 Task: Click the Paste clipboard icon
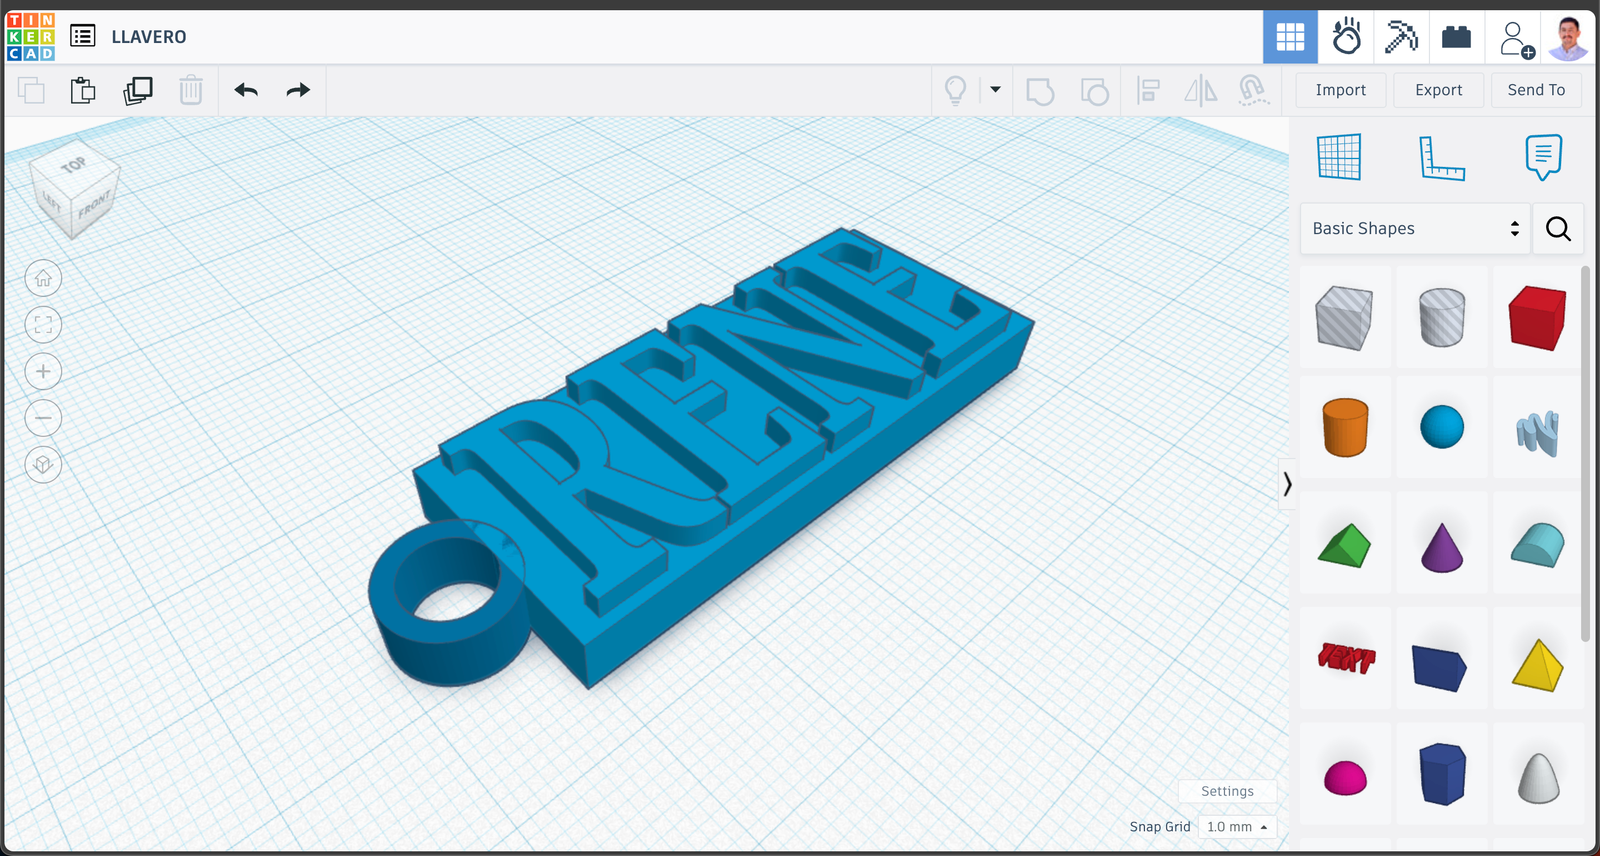(83, 91)
